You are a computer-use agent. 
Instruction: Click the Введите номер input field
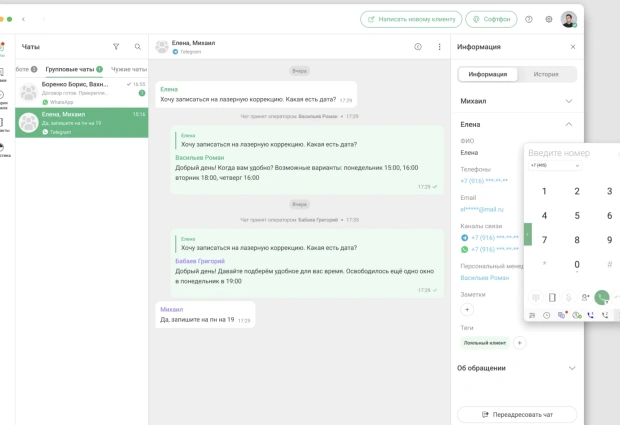[570, 153]
